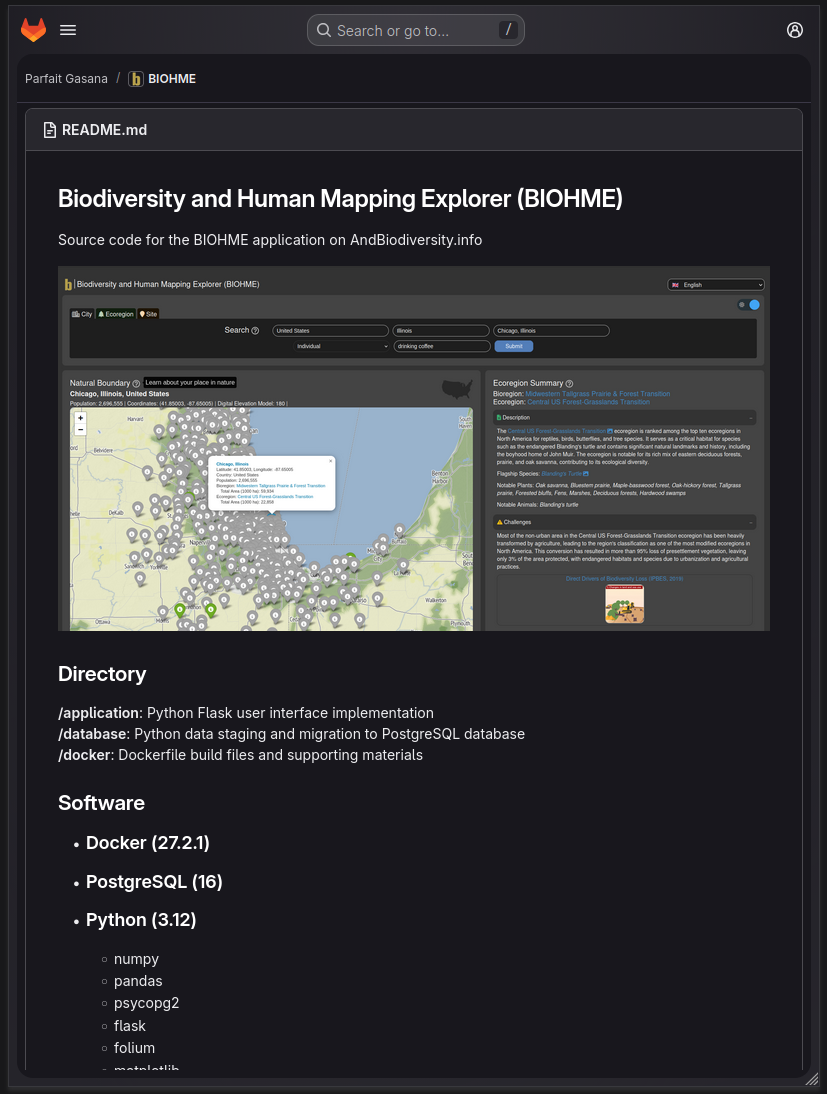Click the BIOHME project avatar in breadcrumb

pyautogui.click(x=136, y=78)
